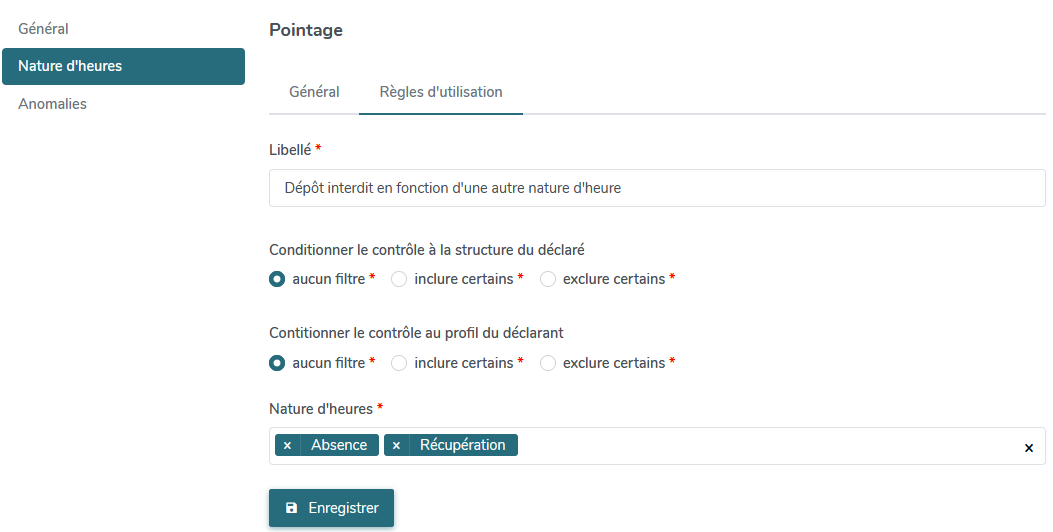The height and width of the screenshot is (532, 1053).
Task: Click the floppy disk icon on Enregistrer
Action: point(291,508)
